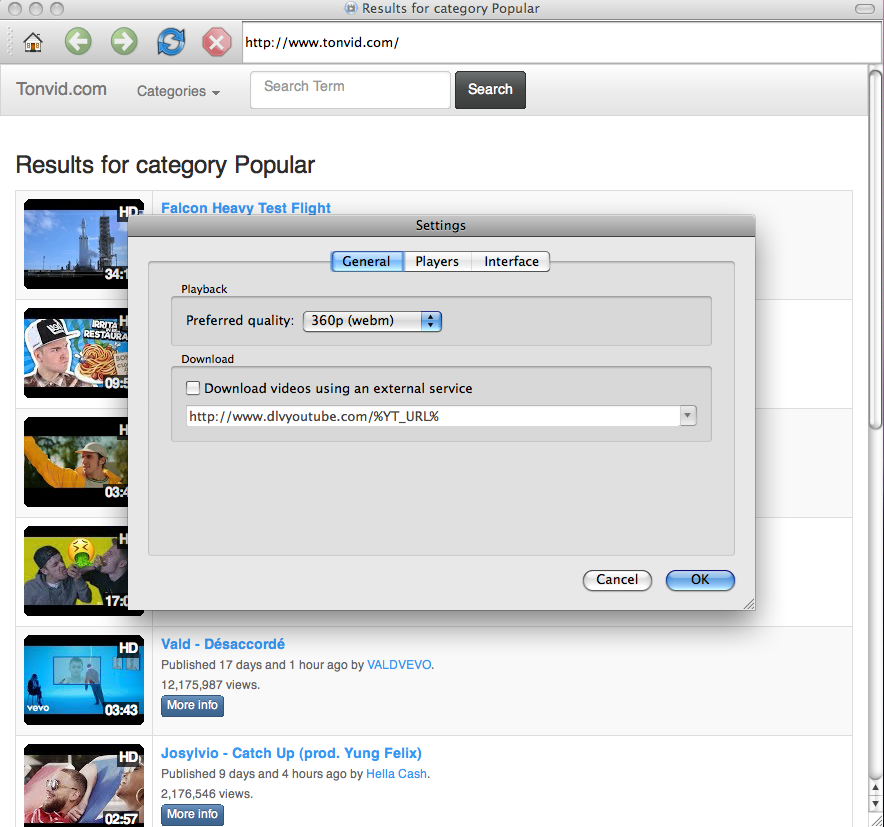
Task: Enable Download videos using an external service
Action: click(x=193, y=388)
